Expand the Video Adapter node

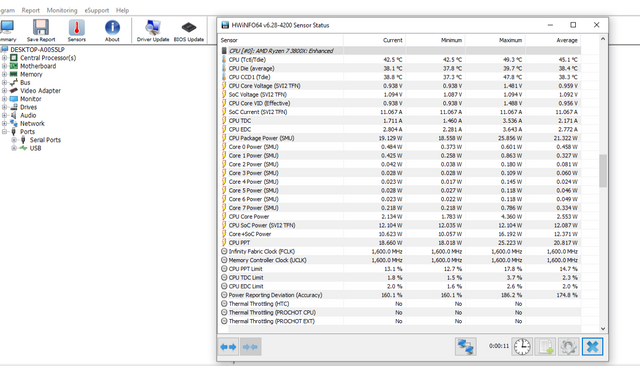coord(4,91)
